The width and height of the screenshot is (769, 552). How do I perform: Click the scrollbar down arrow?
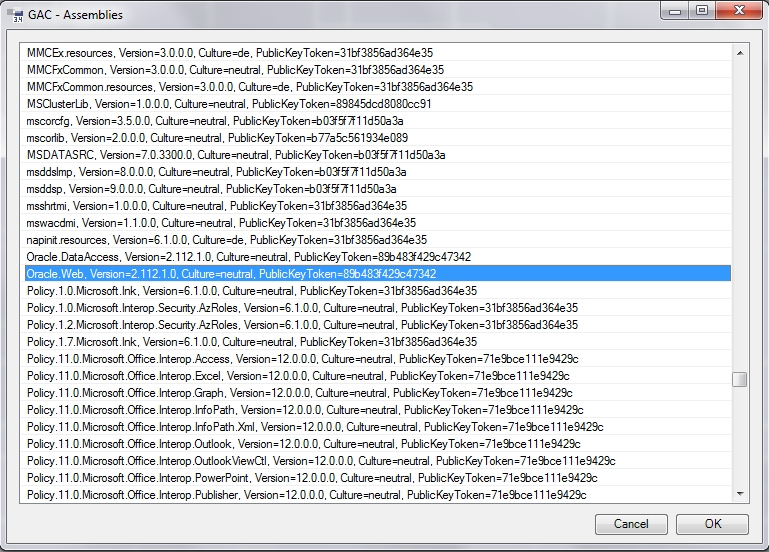click(x=739, y=493)
